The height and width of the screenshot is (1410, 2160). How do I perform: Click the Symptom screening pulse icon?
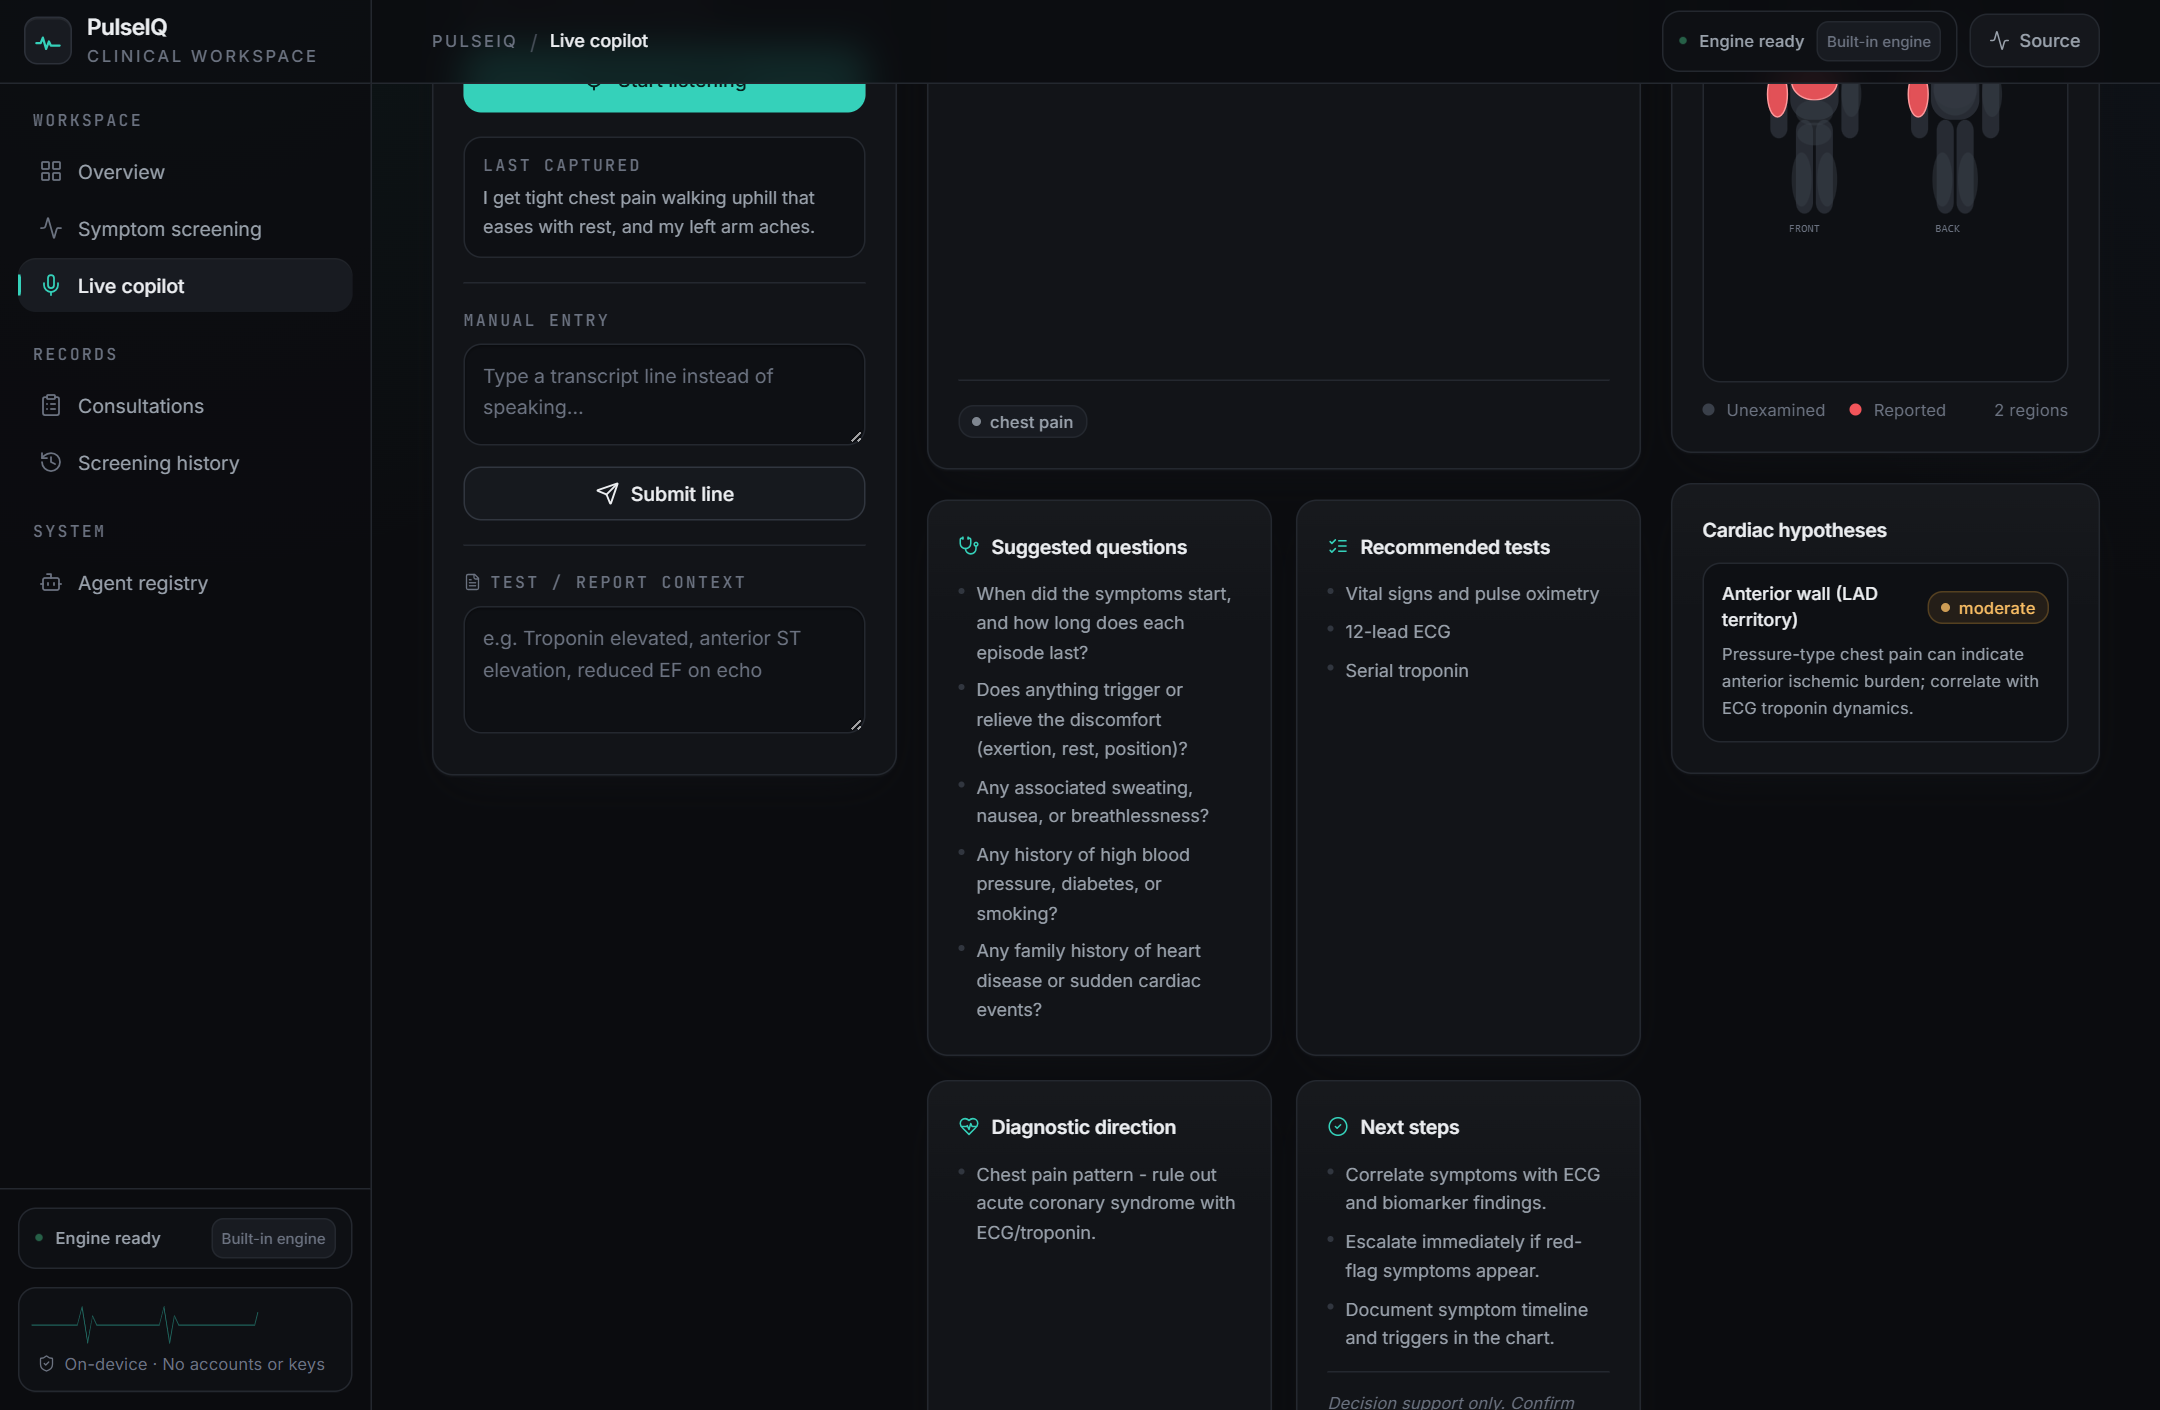51,228
